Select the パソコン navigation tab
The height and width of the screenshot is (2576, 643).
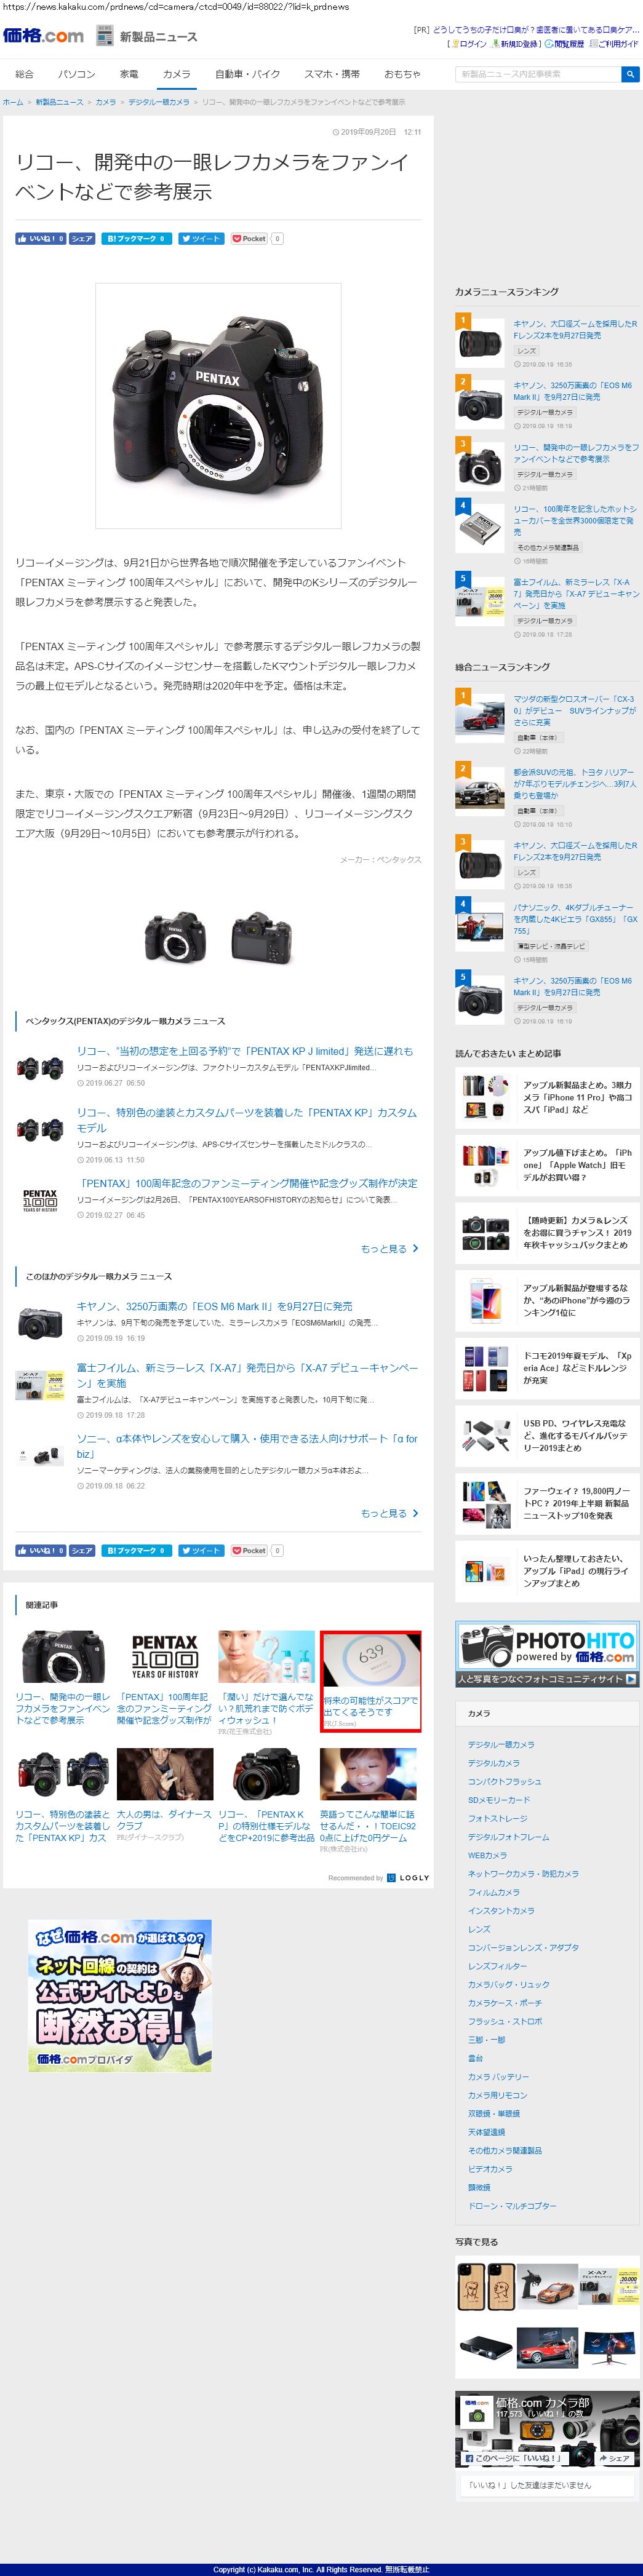coord(77,74)
